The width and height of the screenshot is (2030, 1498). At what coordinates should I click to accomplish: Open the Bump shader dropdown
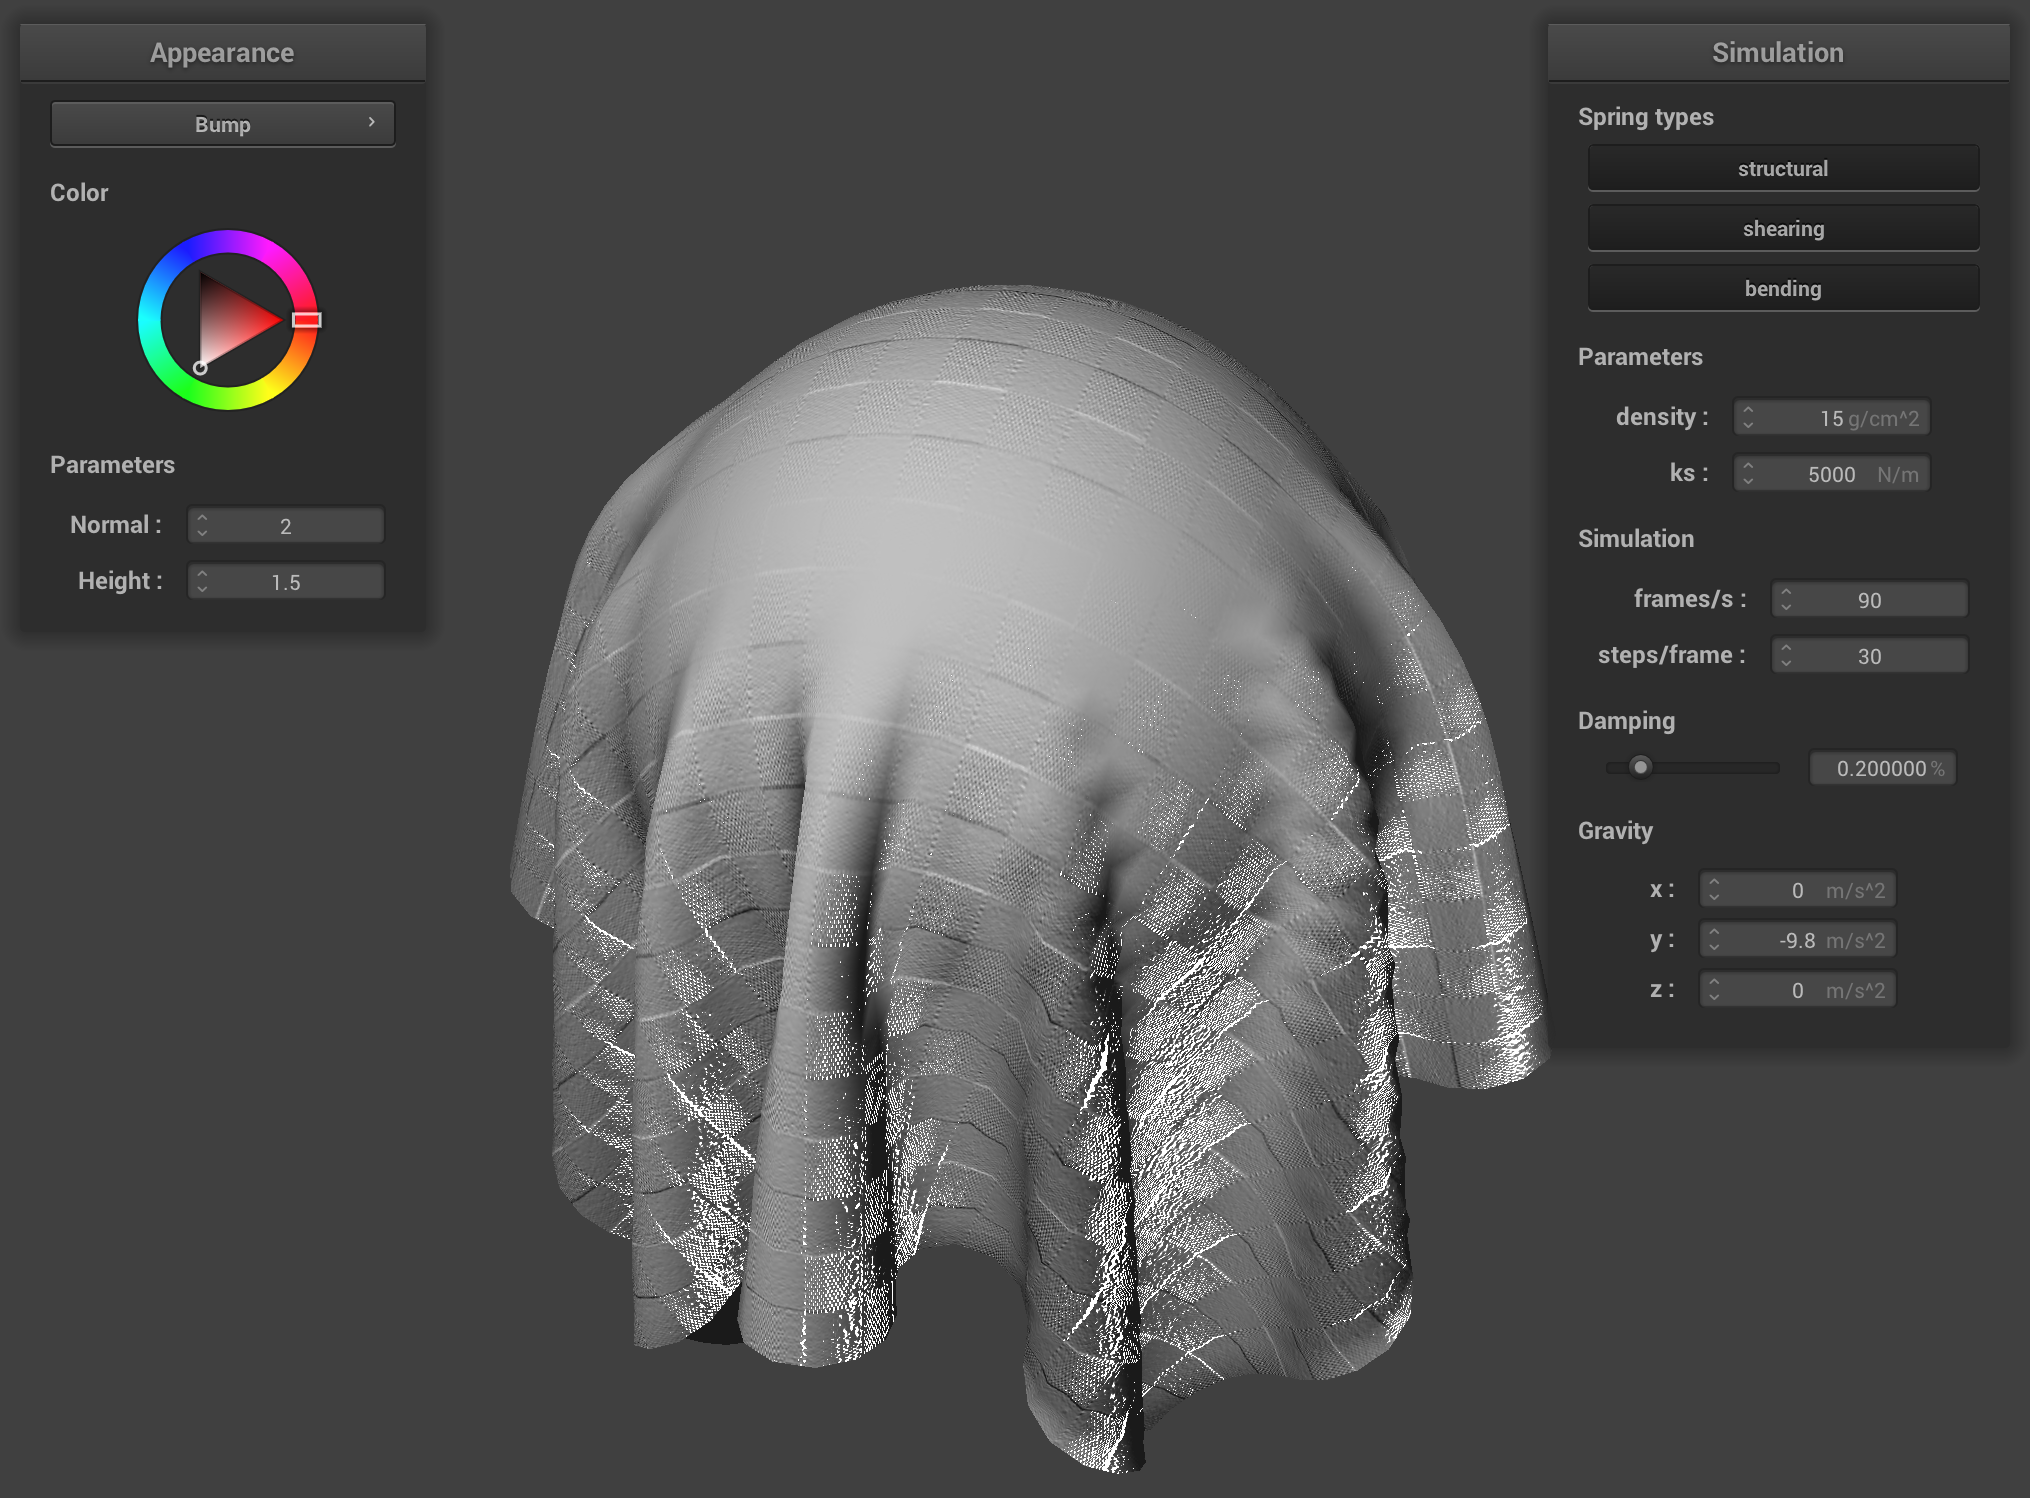click(222, 124)
